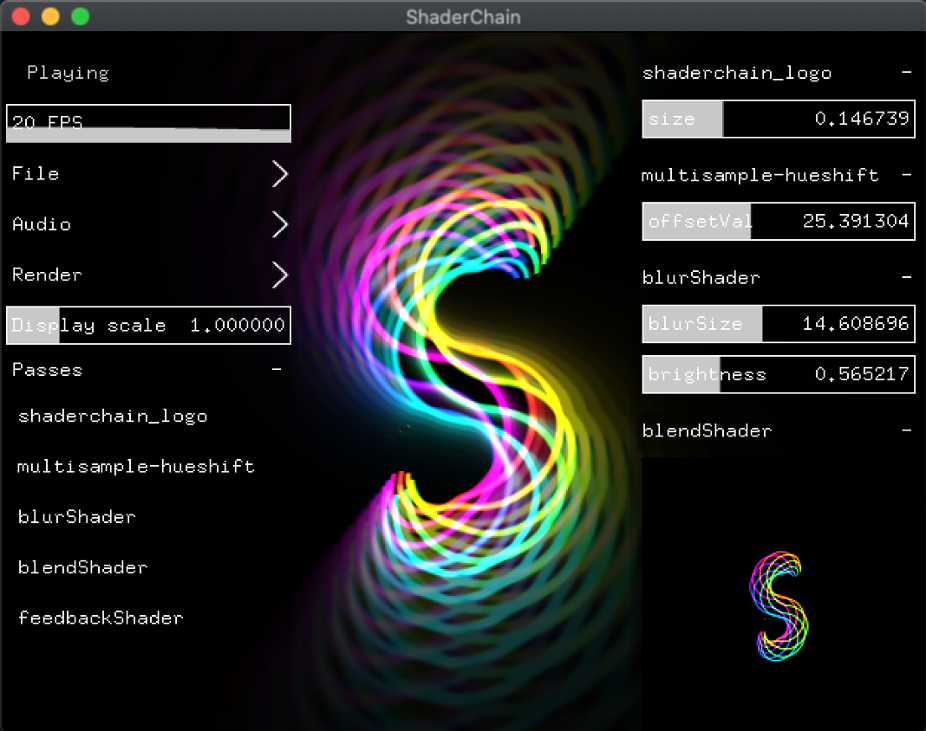Collapse the Passes panel
The image size is (926, 731).
[x=277, y=369]
